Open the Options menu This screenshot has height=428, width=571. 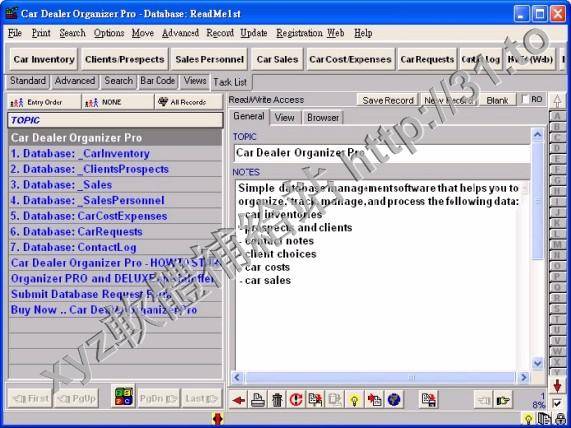click(109, 33)
